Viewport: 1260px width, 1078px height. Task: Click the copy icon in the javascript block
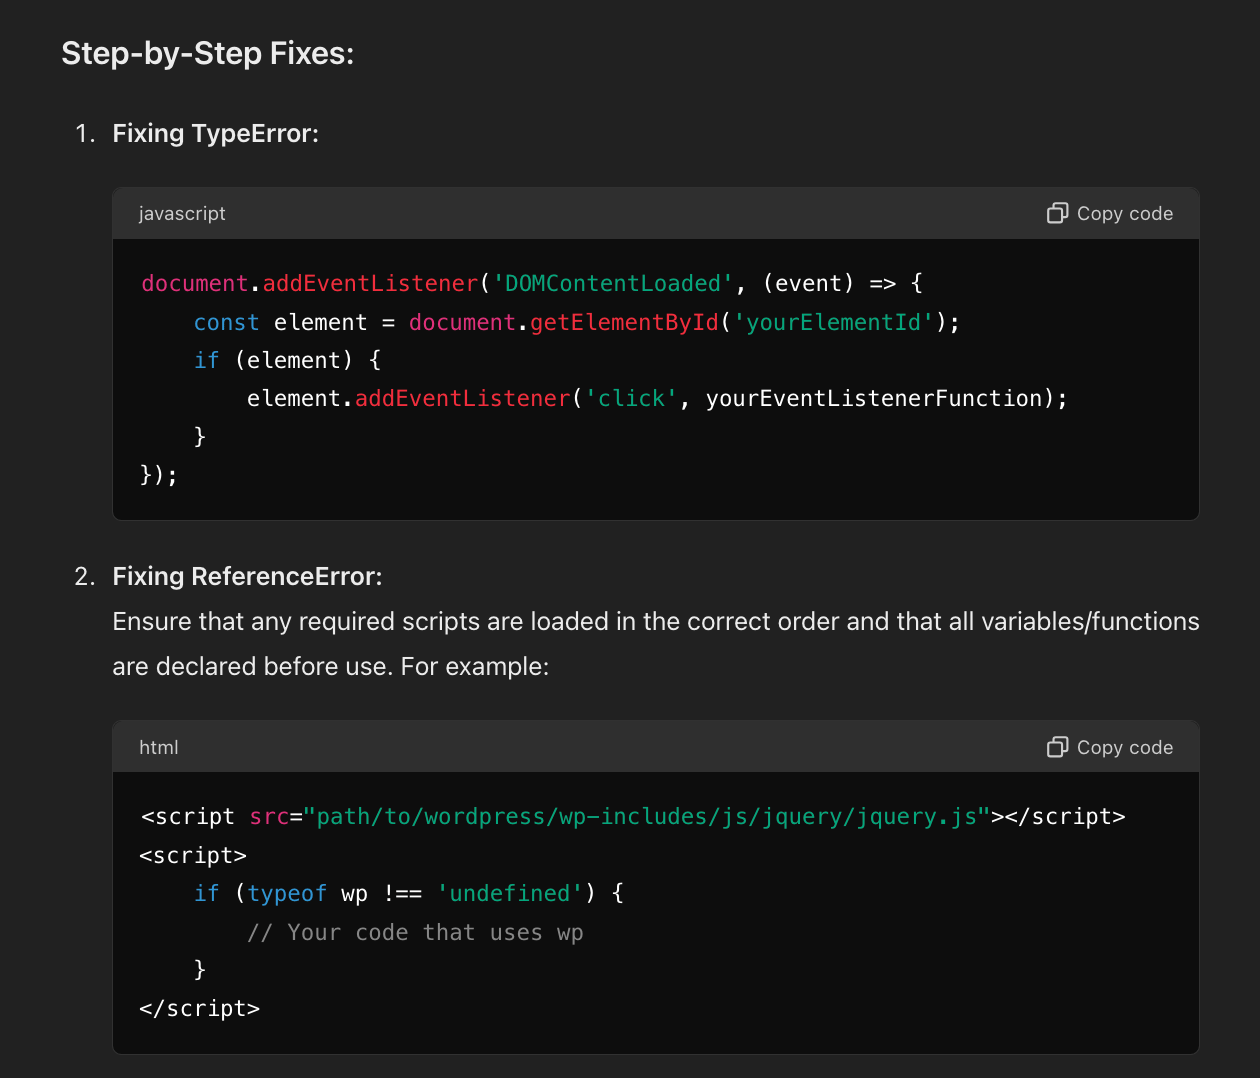[1057, 213]
